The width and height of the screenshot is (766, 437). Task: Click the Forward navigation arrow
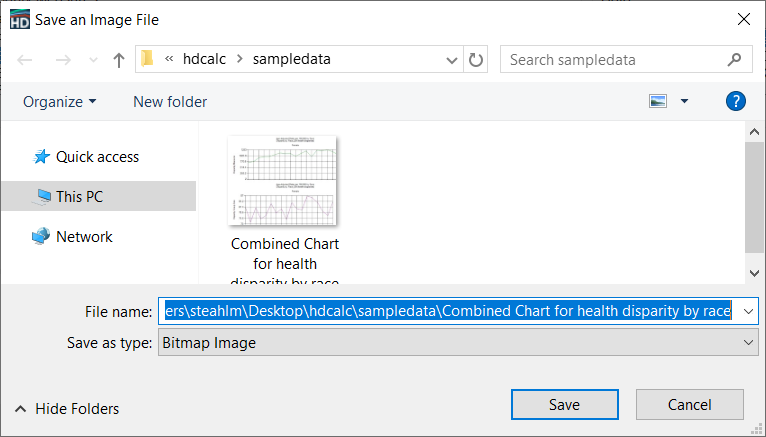tap(62, 60)
